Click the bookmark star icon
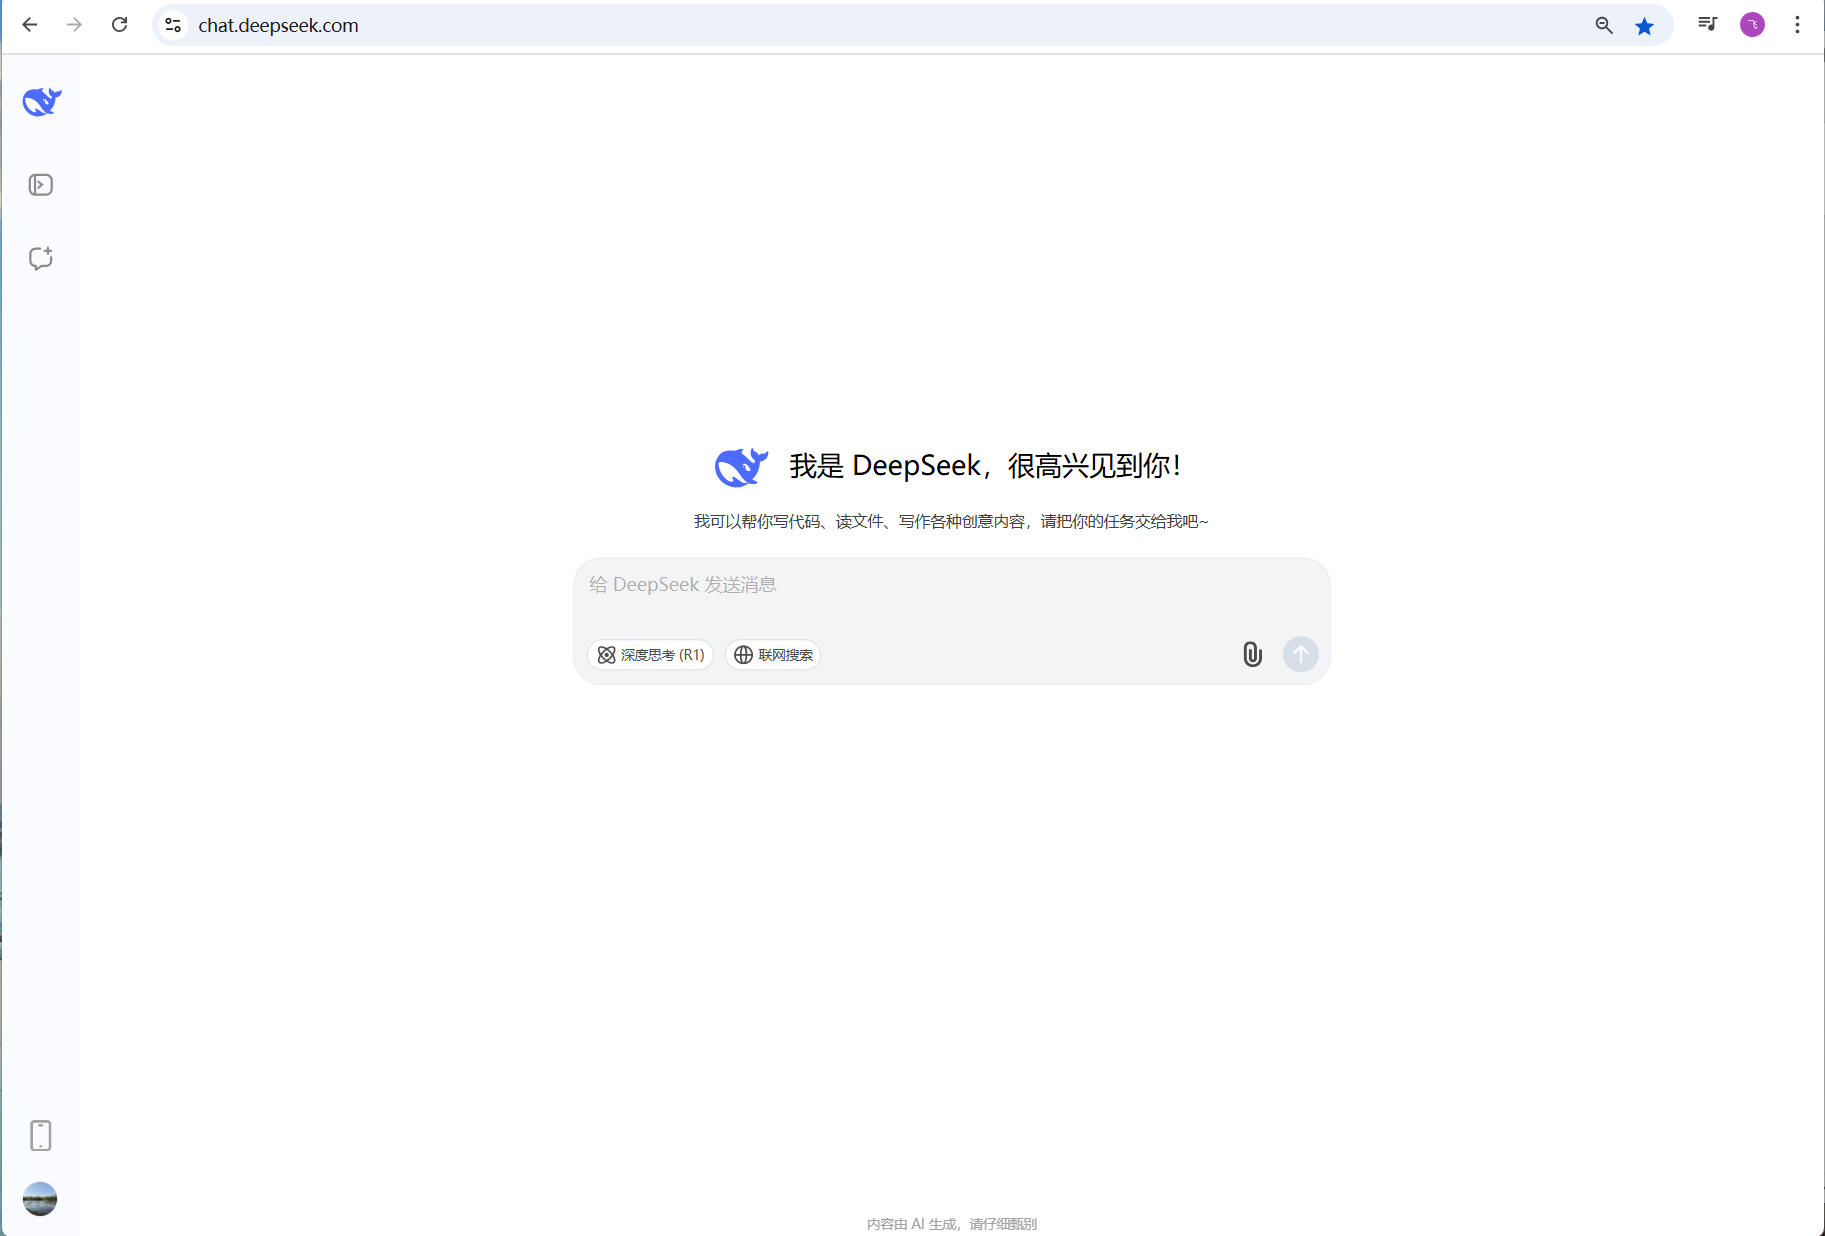The height and width of the screenshot is (1236, 1825). (x=1644, y=25)
